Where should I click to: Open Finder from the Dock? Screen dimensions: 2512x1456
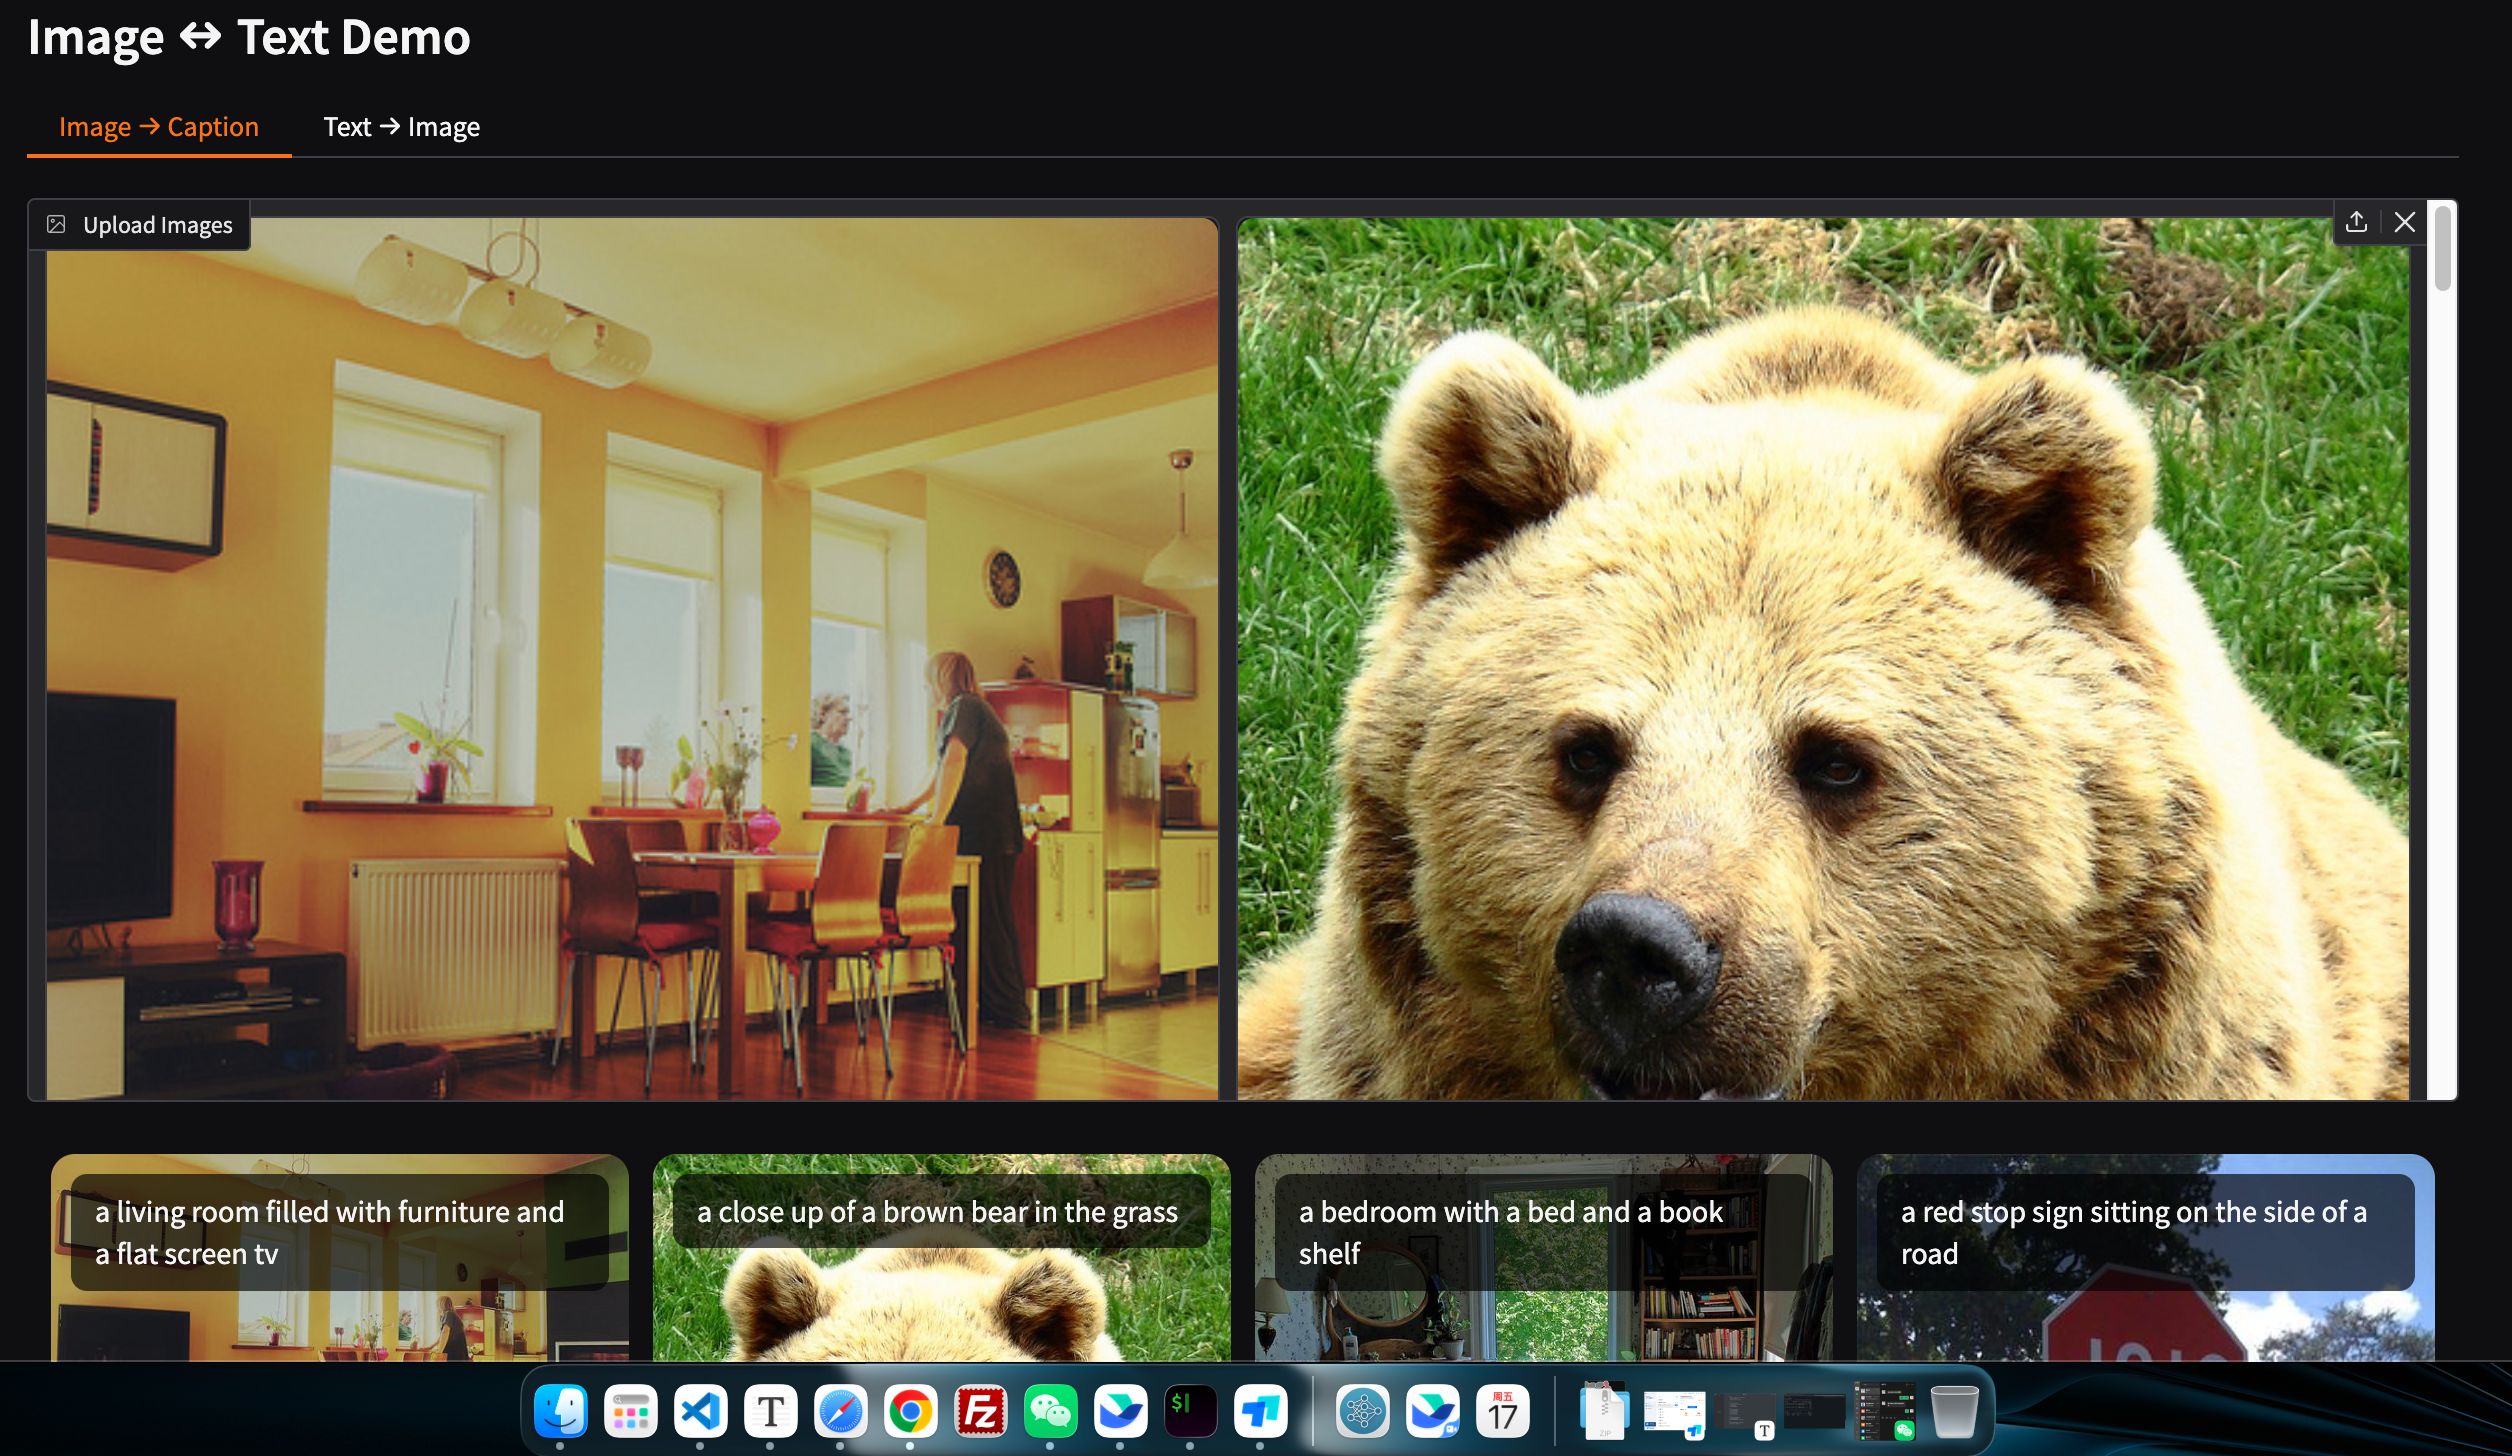pyautogui.click(x=560, y=1411)
